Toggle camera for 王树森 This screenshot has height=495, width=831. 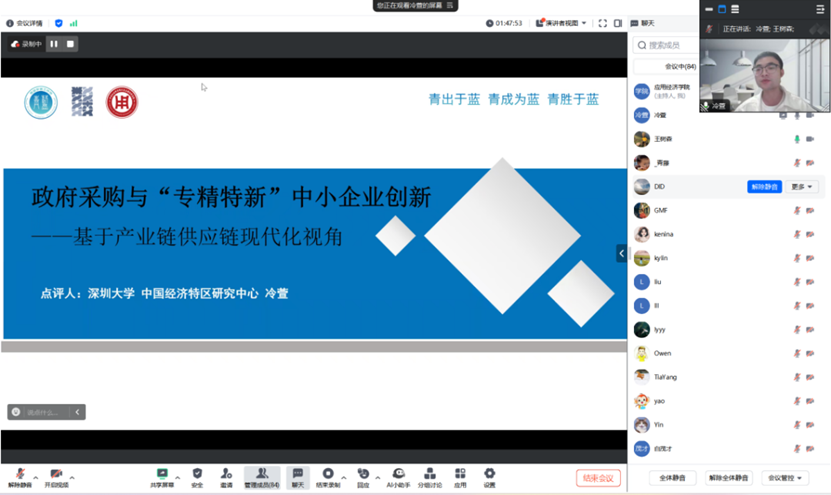[810, 139]
